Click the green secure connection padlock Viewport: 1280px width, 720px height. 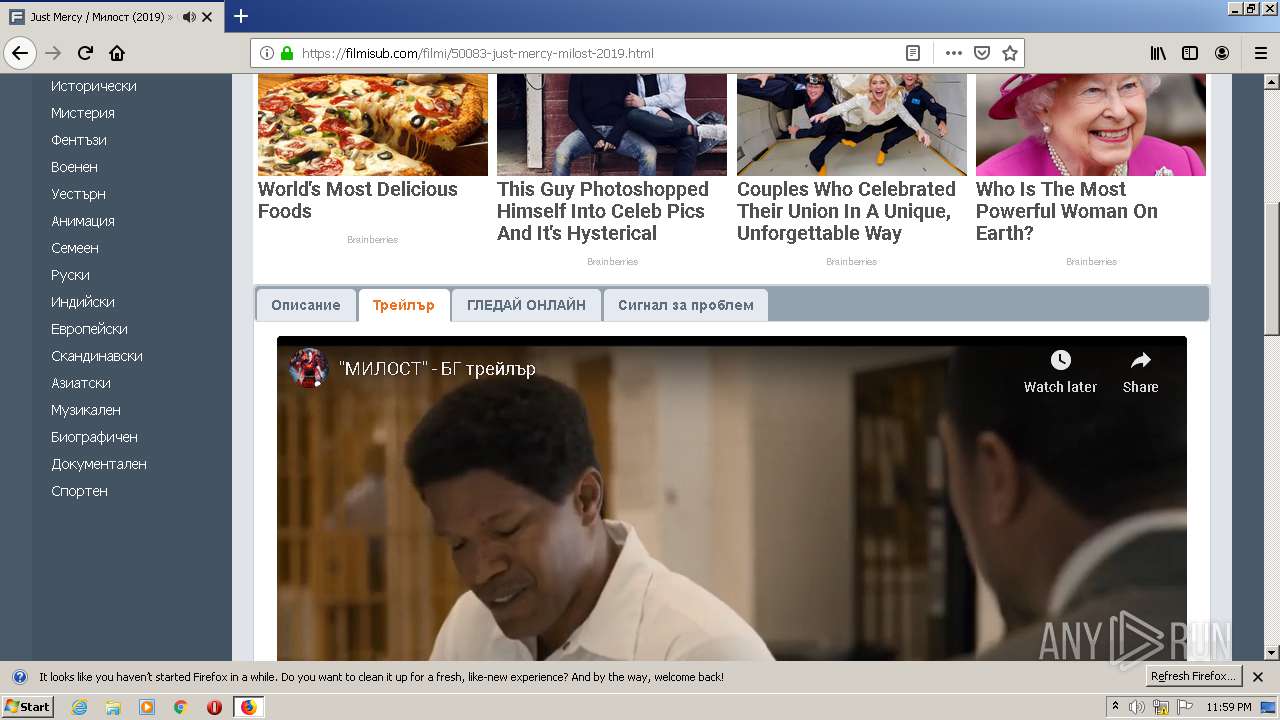click(287, 53)
